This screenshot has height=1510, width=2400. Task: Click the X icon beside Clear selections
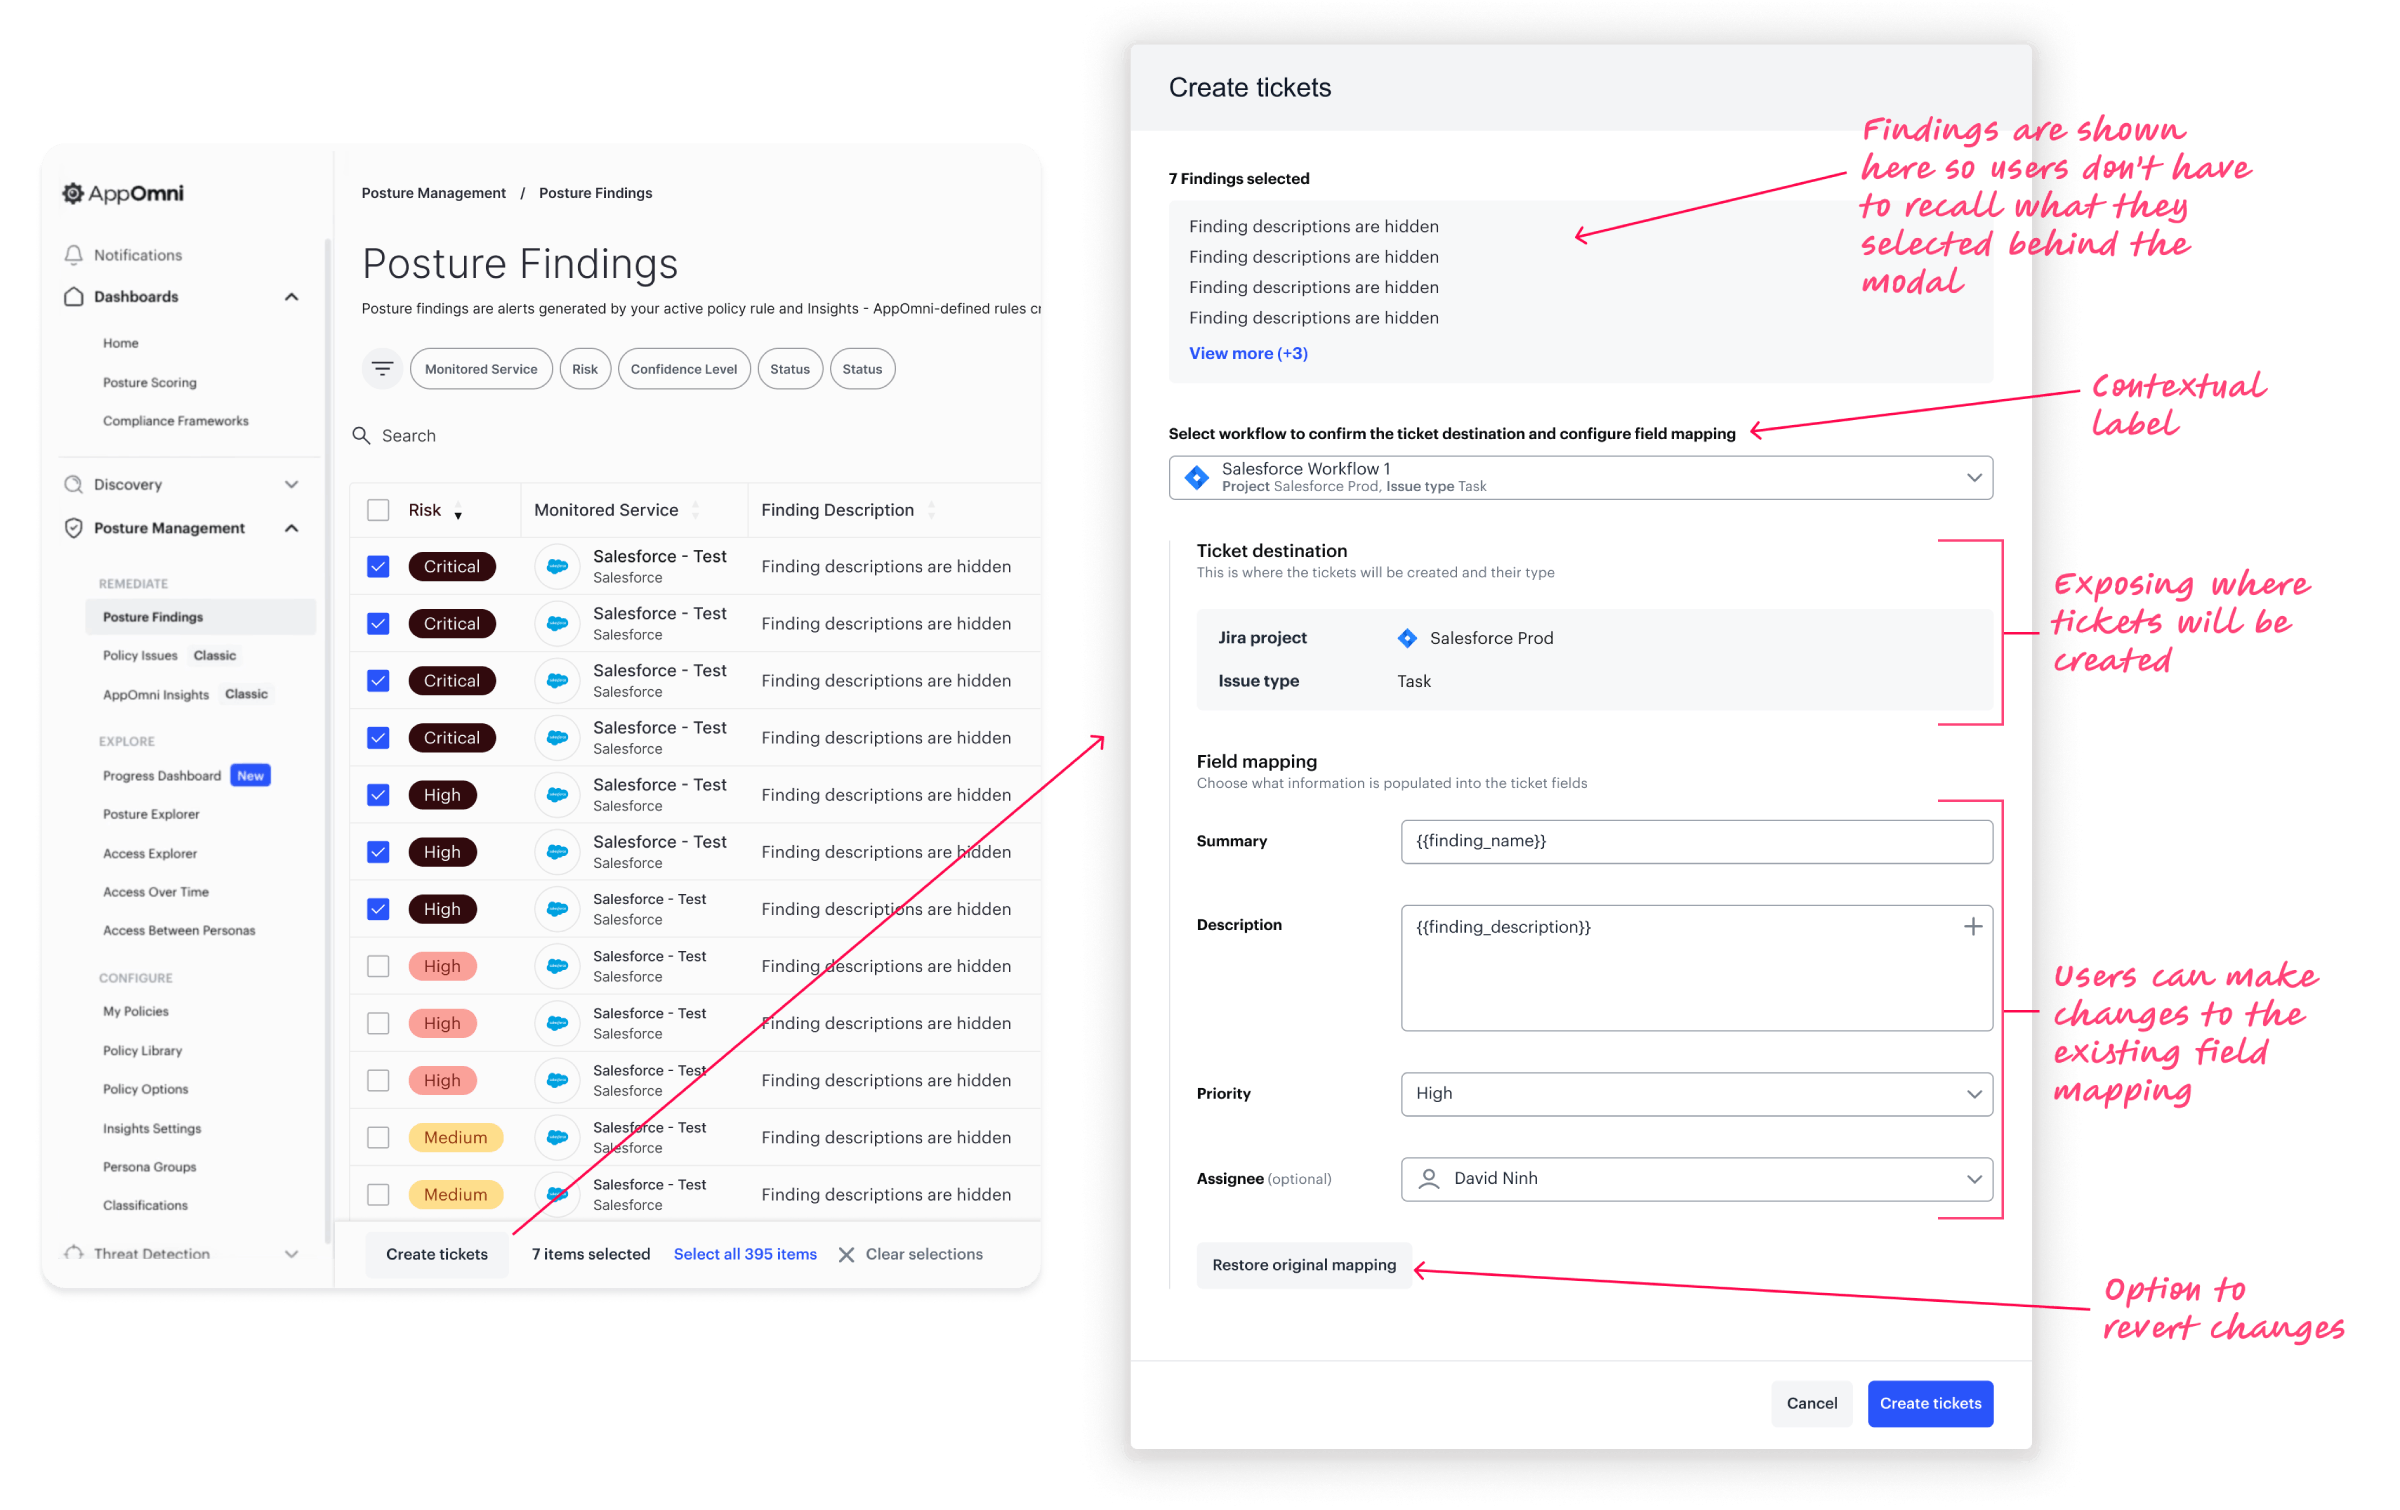click(x=846, y=1255)
